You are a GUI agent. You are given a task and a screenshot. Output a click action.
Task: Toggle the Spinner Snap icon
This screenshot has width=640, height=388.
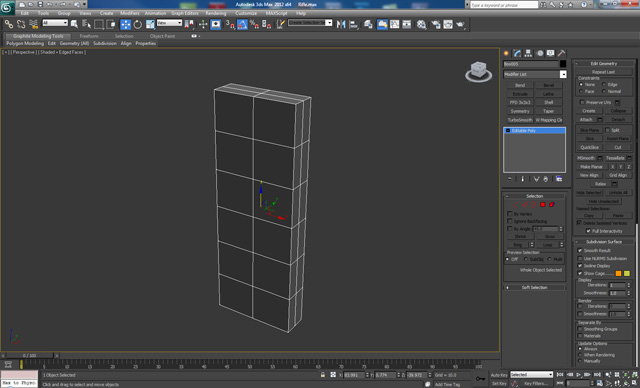267,24
